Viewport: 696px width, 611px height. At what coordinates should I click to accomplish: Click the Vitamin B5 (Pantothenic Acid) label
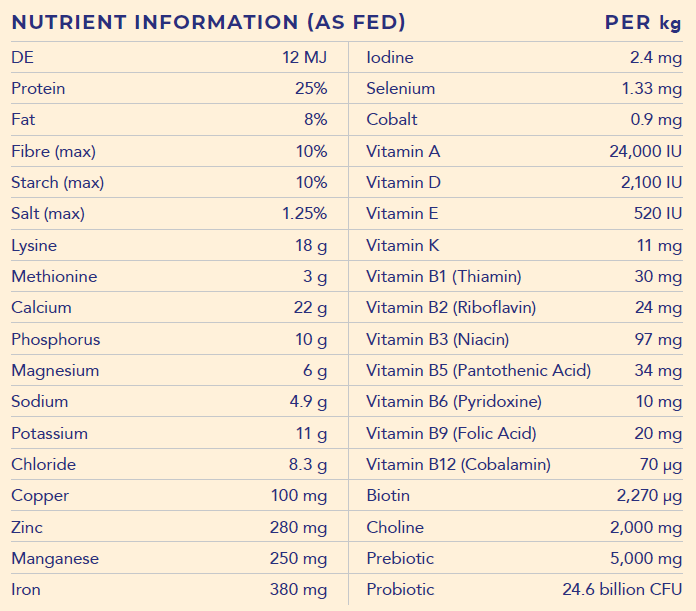[x=479, y=371]
